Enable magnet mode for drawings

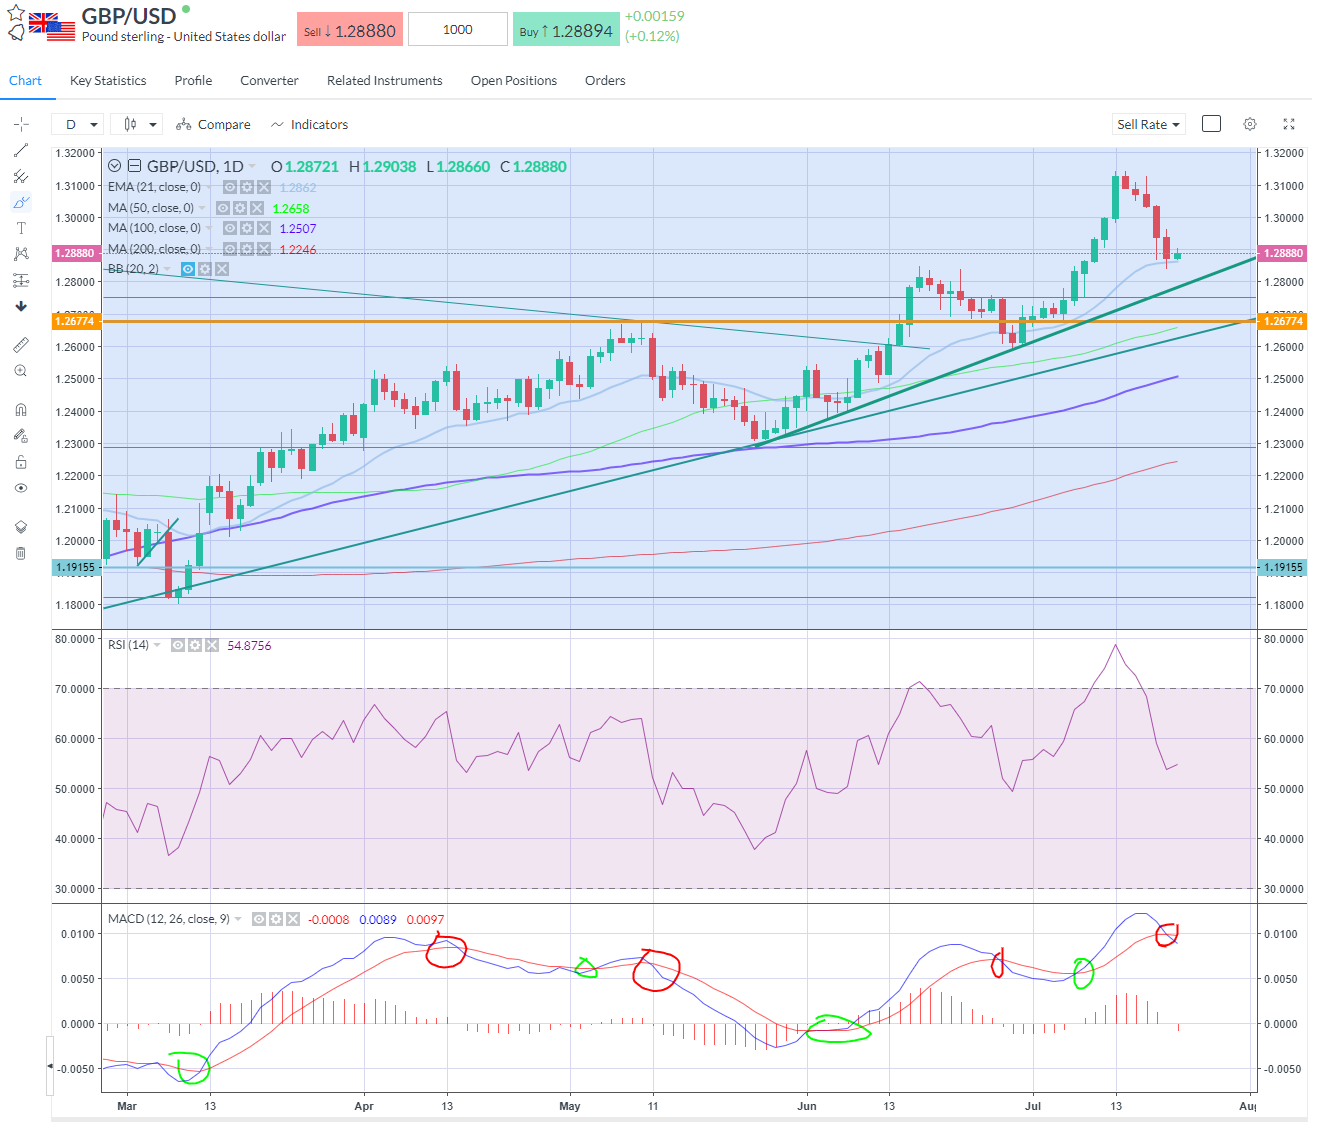point(21,410)
